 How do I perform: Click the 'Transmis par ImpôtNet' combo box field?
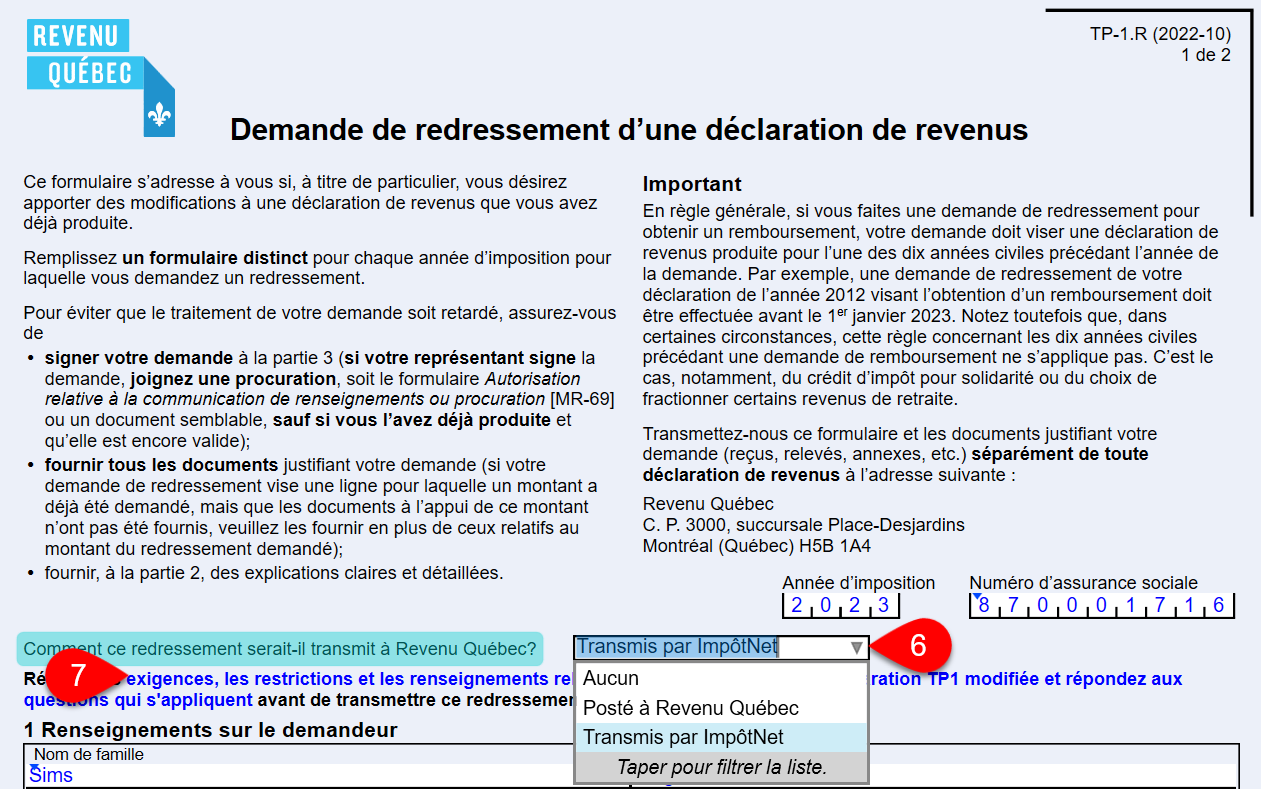click(710, 647)
